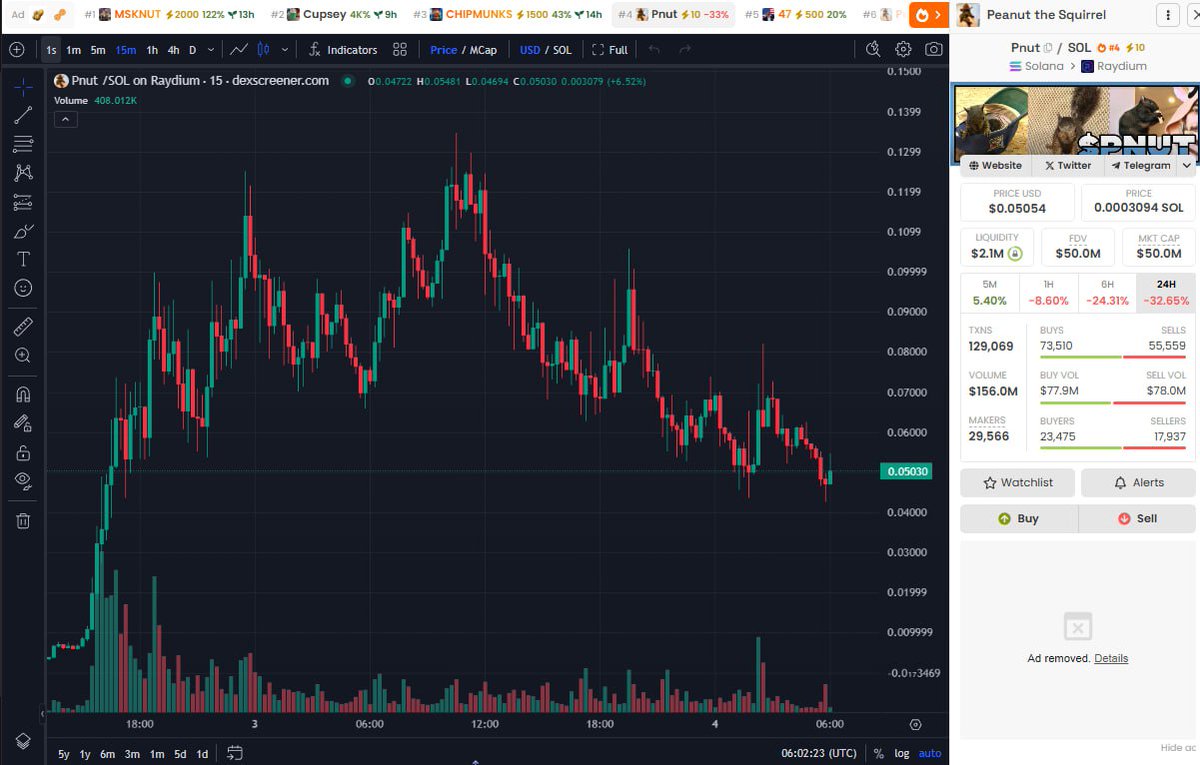Click the green Buy button
This screenshot has height=765, width=1200.
(x=1019, y=519)
